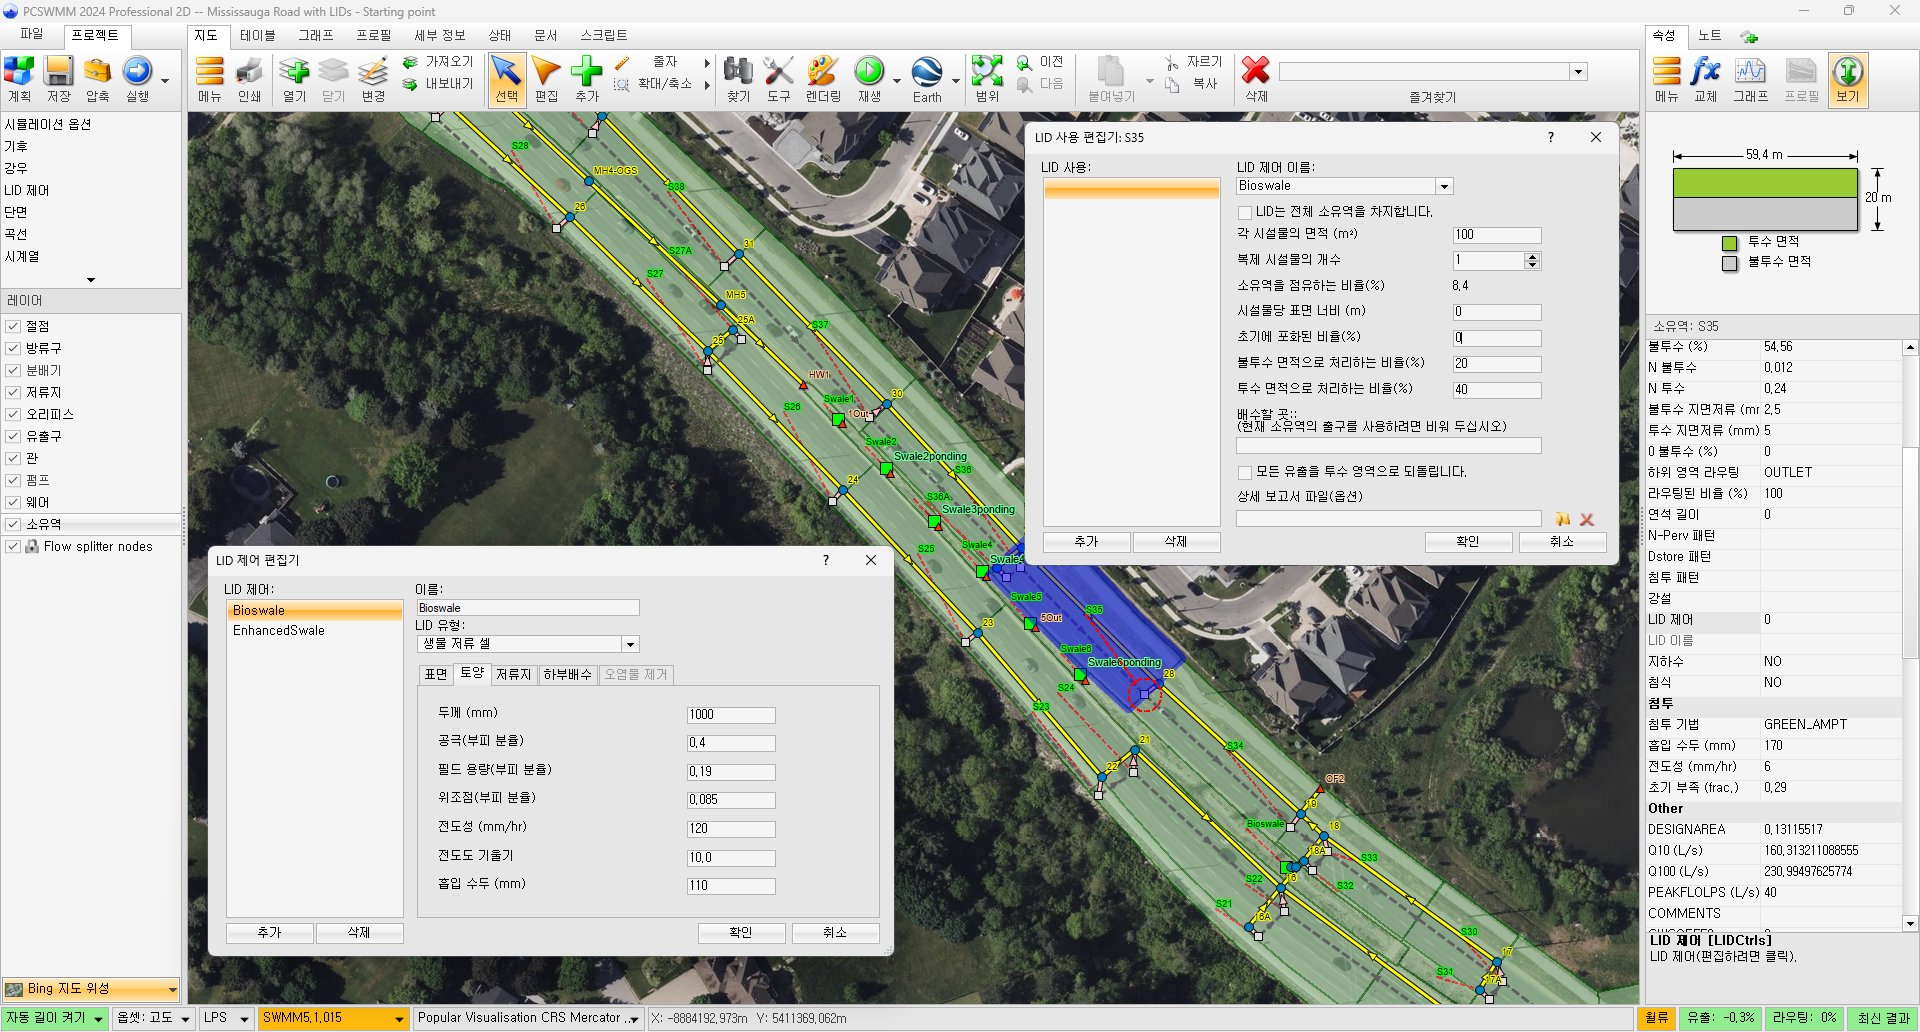
Task: Click the 저장 save icon
Action: (58, 72)
